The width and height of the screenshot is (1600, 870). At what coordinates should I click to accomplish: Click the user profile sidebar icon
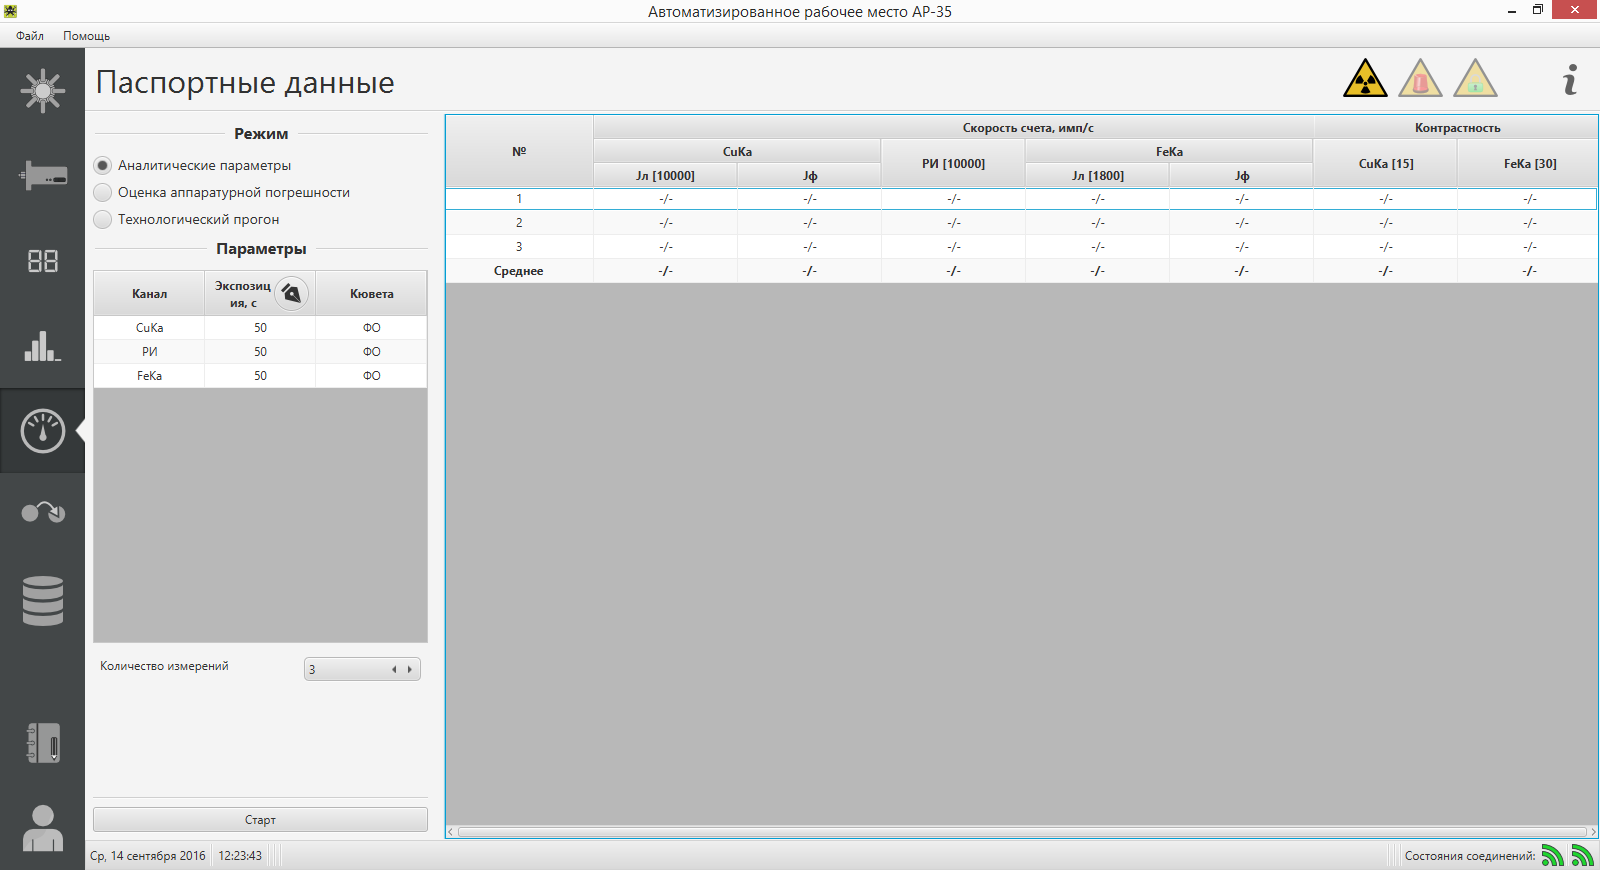point(42,828)
